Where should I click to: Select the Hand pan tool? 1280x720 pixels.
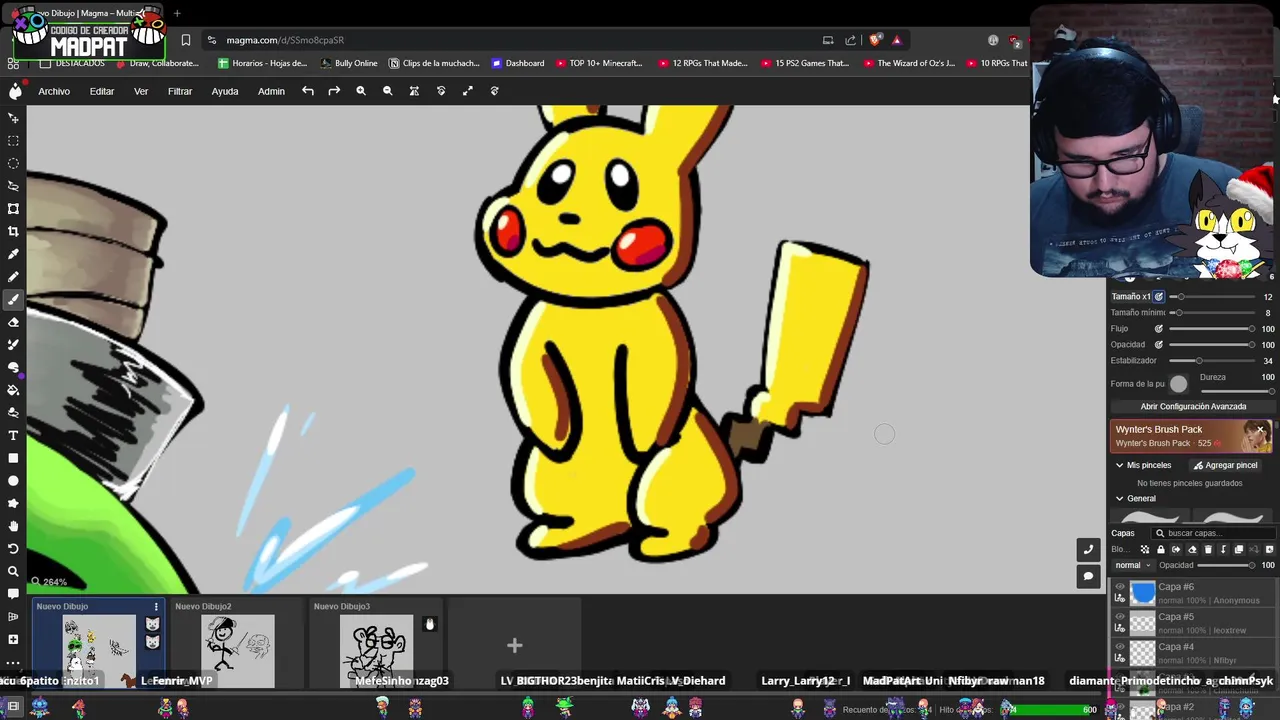coord(13,526)
